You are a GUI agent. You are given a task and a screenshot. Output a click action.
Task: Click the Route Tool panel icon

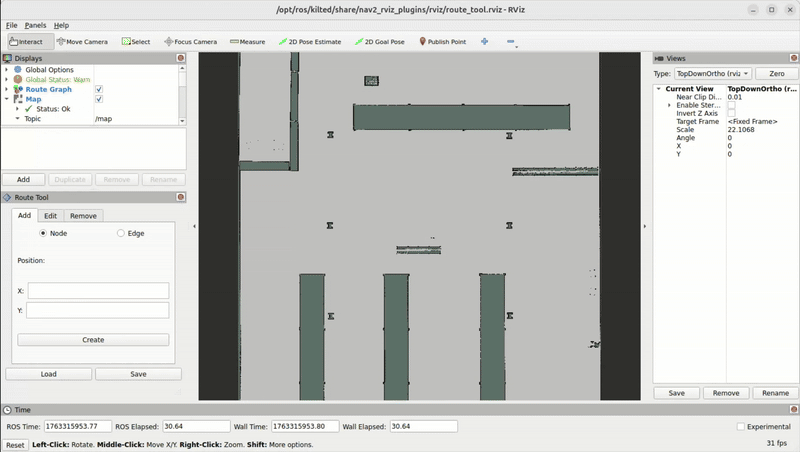[x=7, y=197]
